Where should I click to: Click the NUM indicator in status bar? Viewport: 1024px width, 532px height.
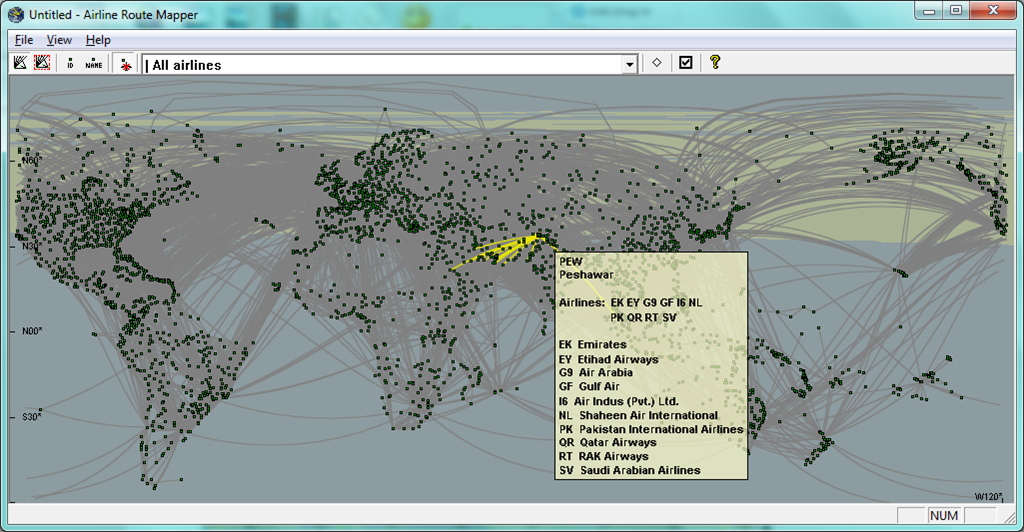(944, 516)
